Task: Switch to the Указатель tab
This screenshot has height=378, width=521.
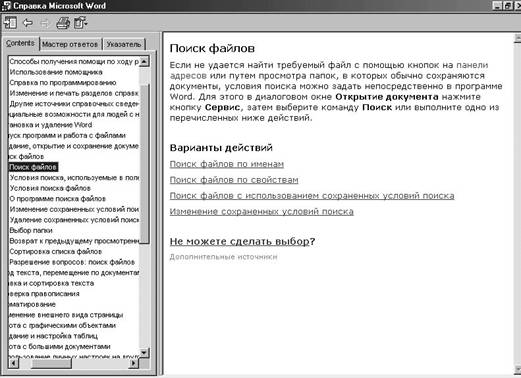Action: click(x=124, y=44)
